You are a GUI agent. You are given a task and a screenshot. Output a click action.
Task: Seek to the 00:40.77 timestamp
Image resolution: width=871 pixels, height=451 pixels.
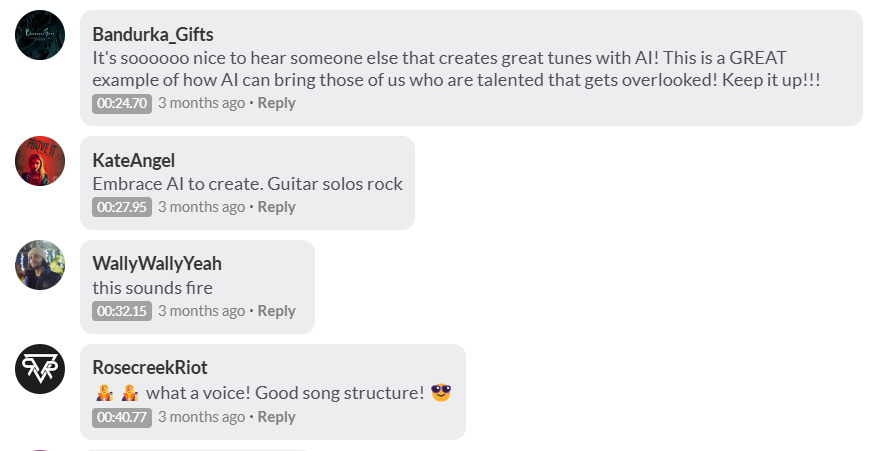(x=122, y=417)
